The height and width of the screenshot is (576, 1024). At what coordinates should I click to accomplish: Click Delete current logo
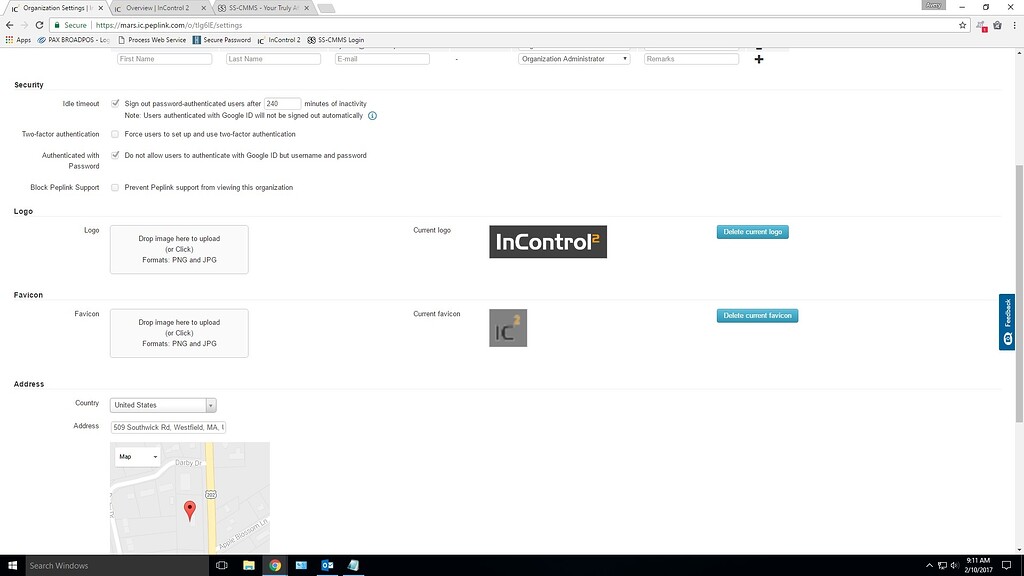tap(752, 231)
